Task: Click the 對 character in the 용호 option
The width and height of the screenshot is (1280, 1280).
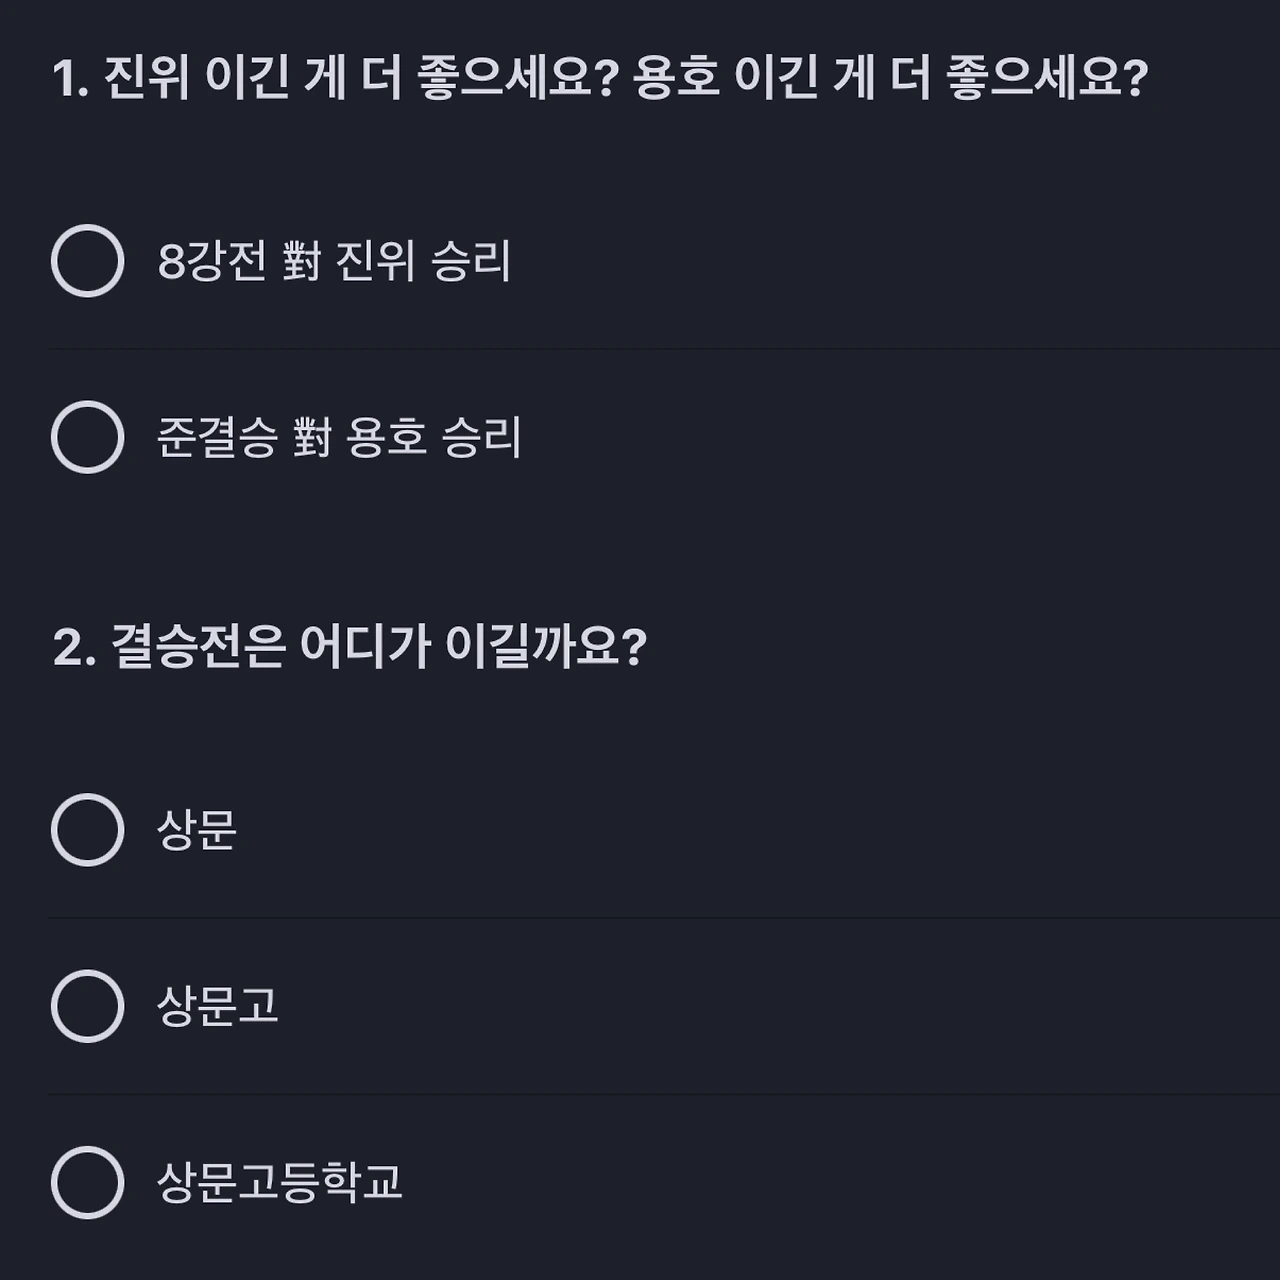Action: pyautogui.click(x=312, y=437)
